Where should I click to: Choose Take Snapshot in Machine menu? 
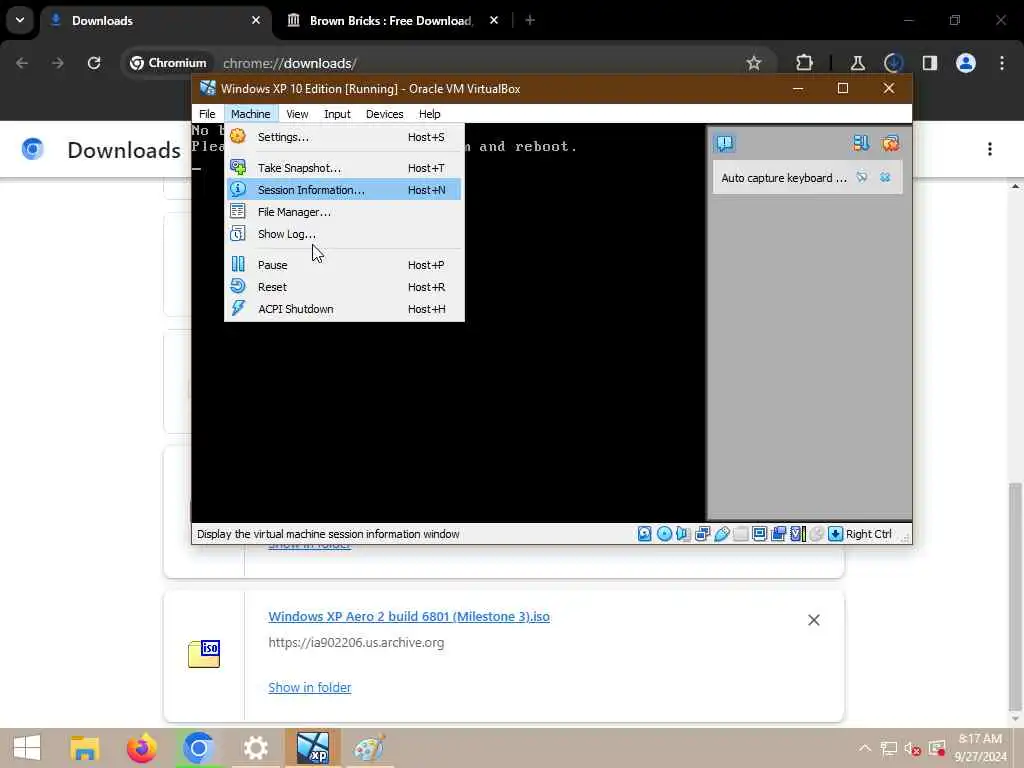pos(344,168)
